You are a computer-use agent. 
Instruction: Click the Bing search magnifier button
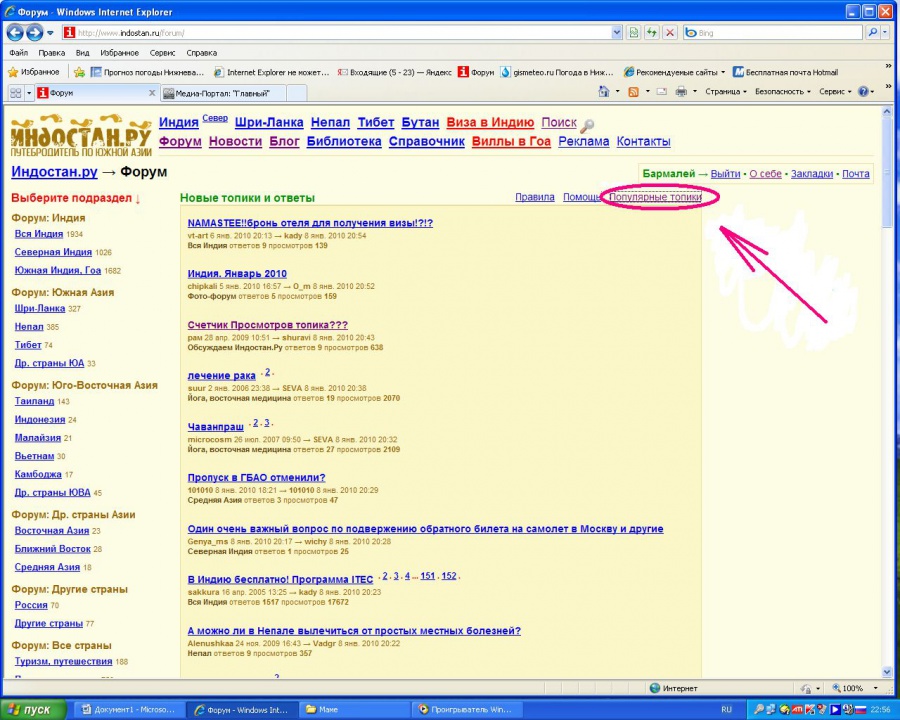(873, 33)
